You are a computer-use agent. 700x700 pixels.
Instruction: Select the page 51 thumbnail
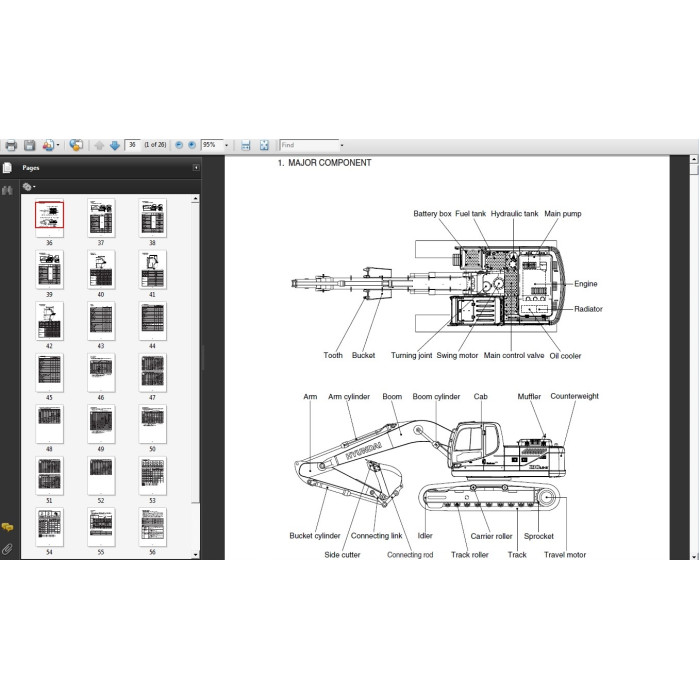[x=49, y=476]
